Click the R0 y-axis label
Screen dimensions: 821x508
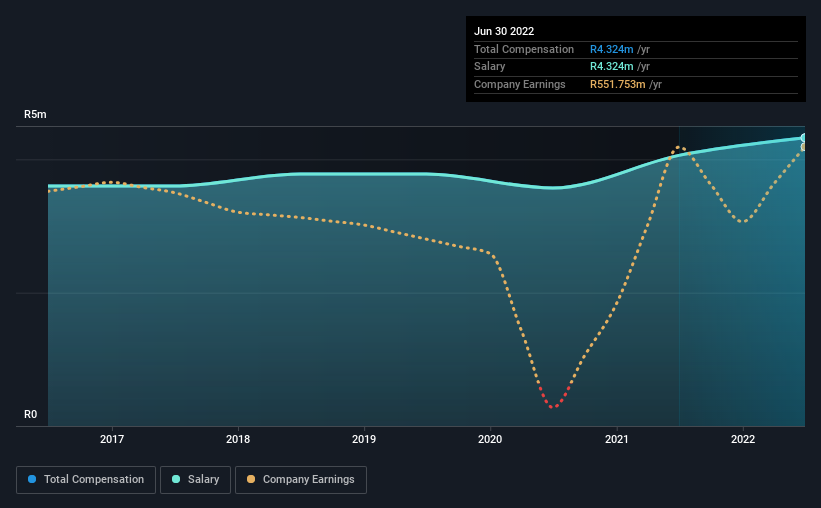[x=30, y=414]
